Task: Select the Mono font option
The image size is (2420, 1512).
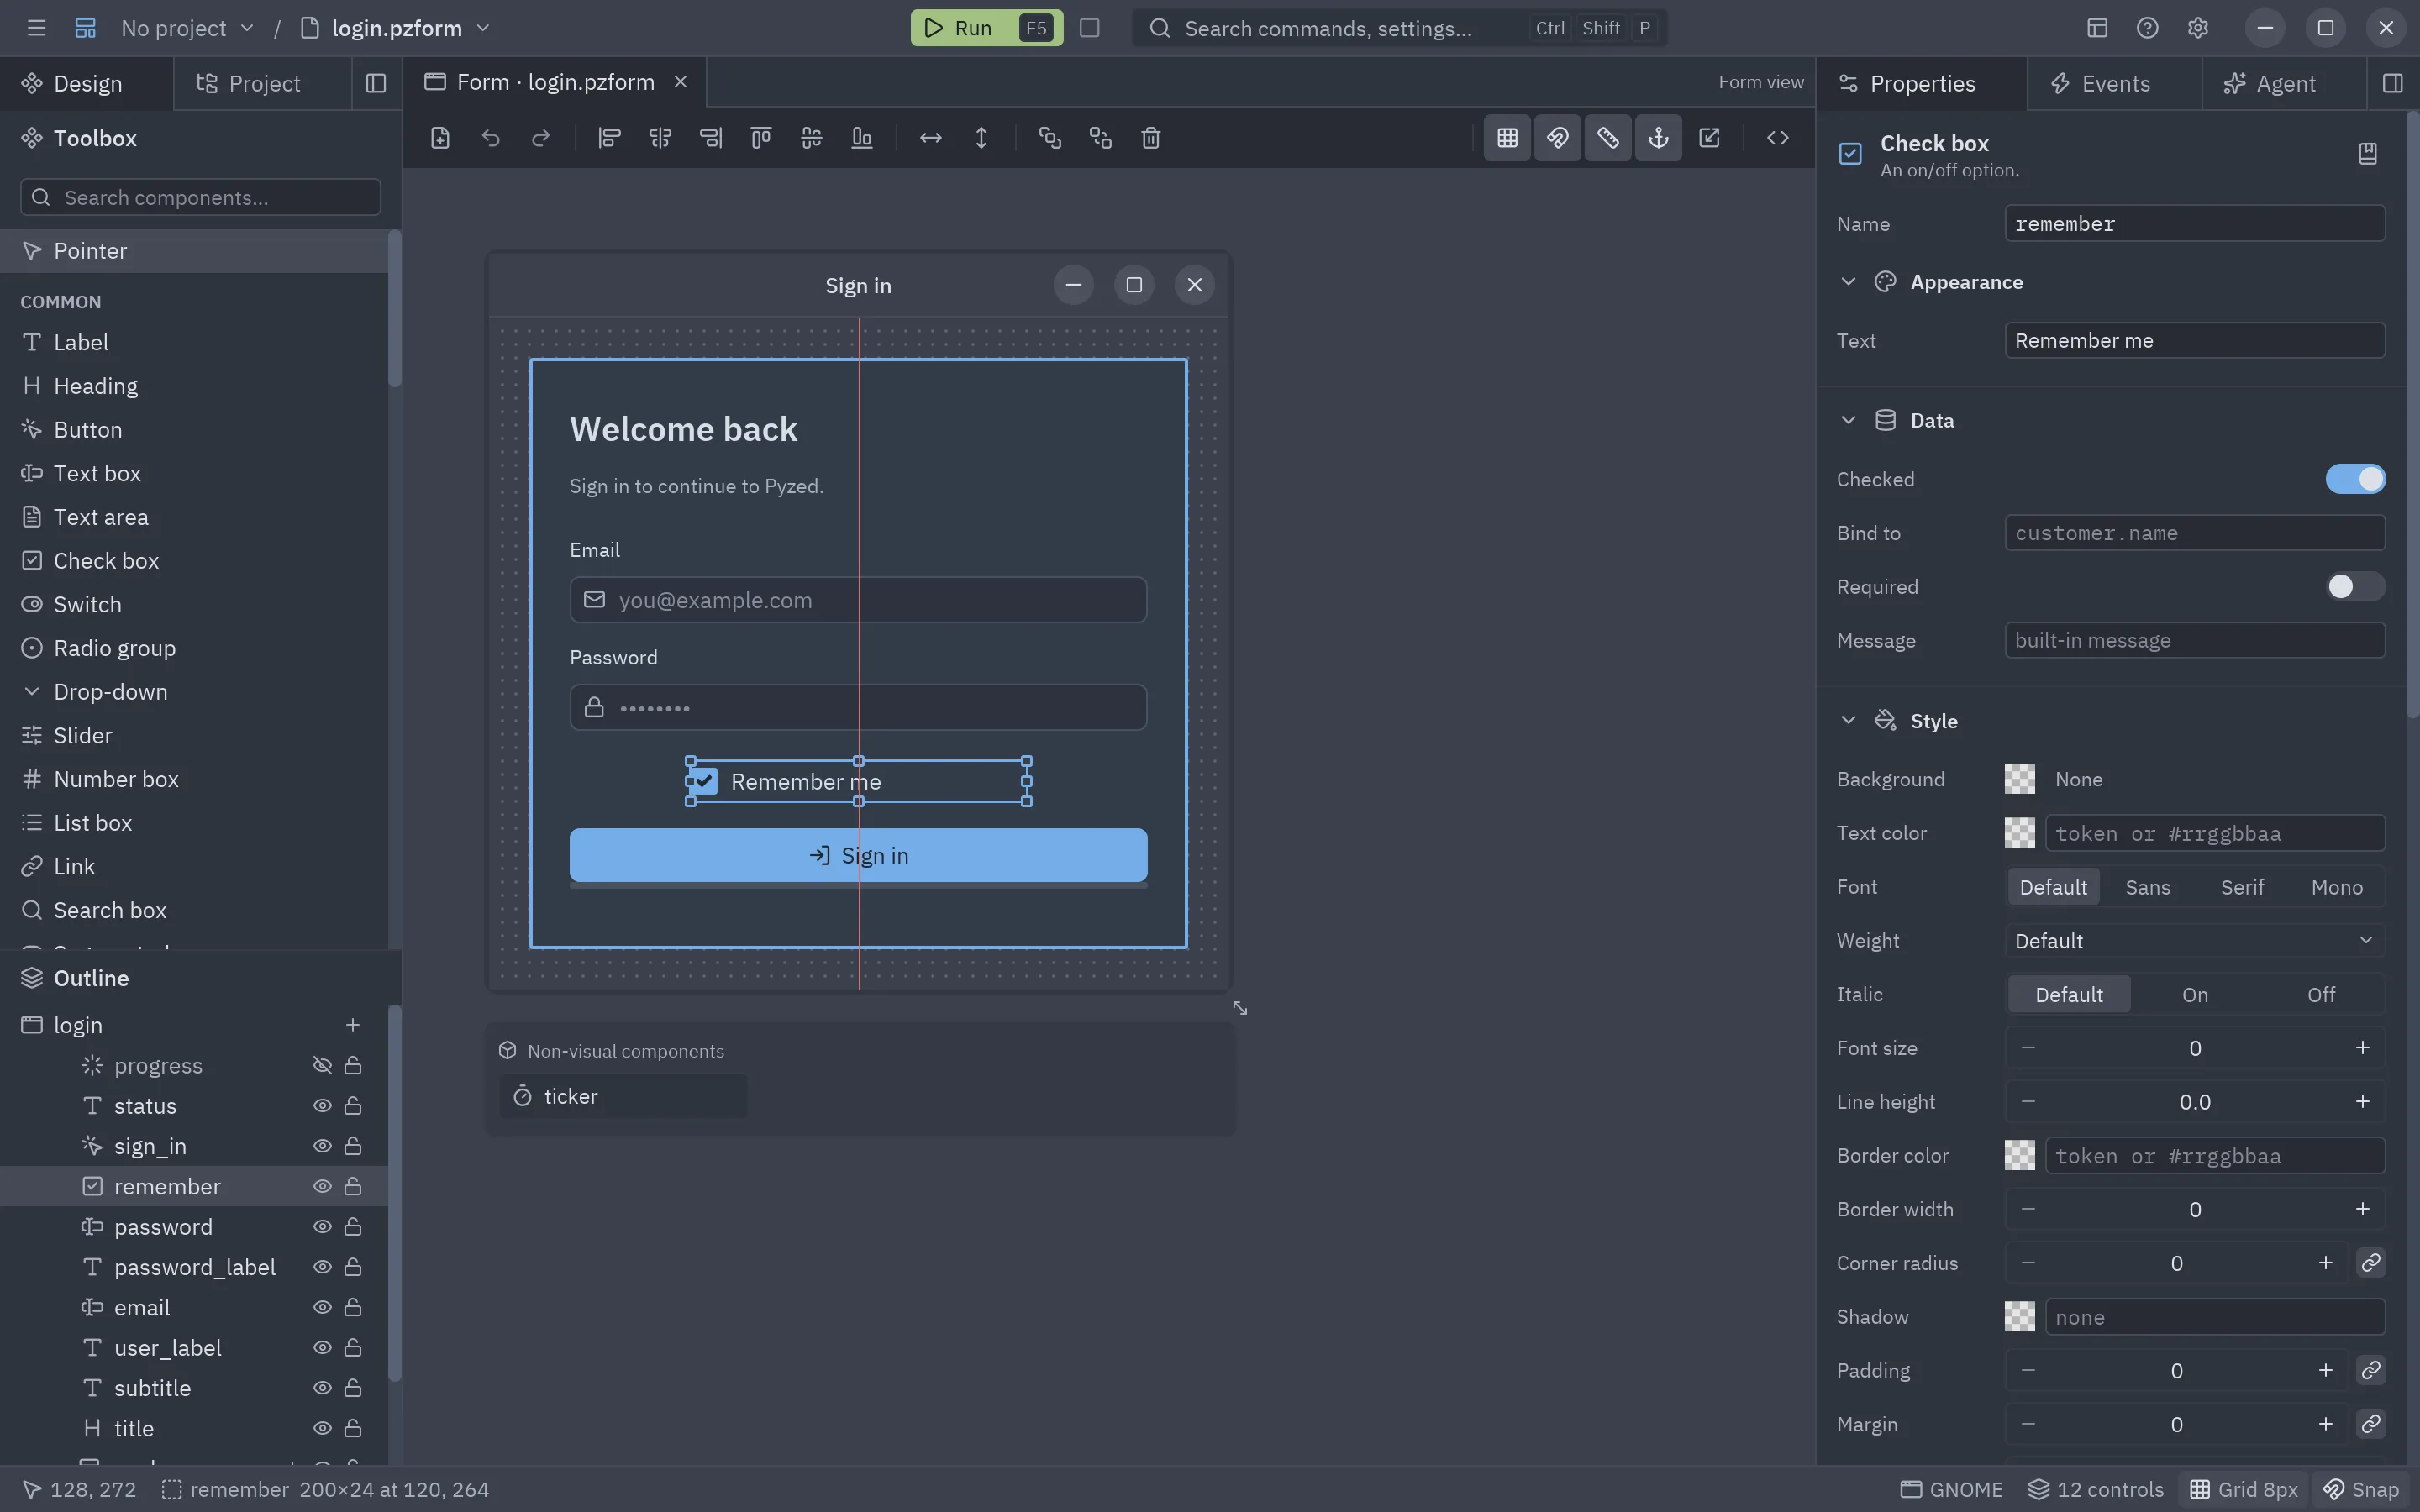Action: point(2336,887)
